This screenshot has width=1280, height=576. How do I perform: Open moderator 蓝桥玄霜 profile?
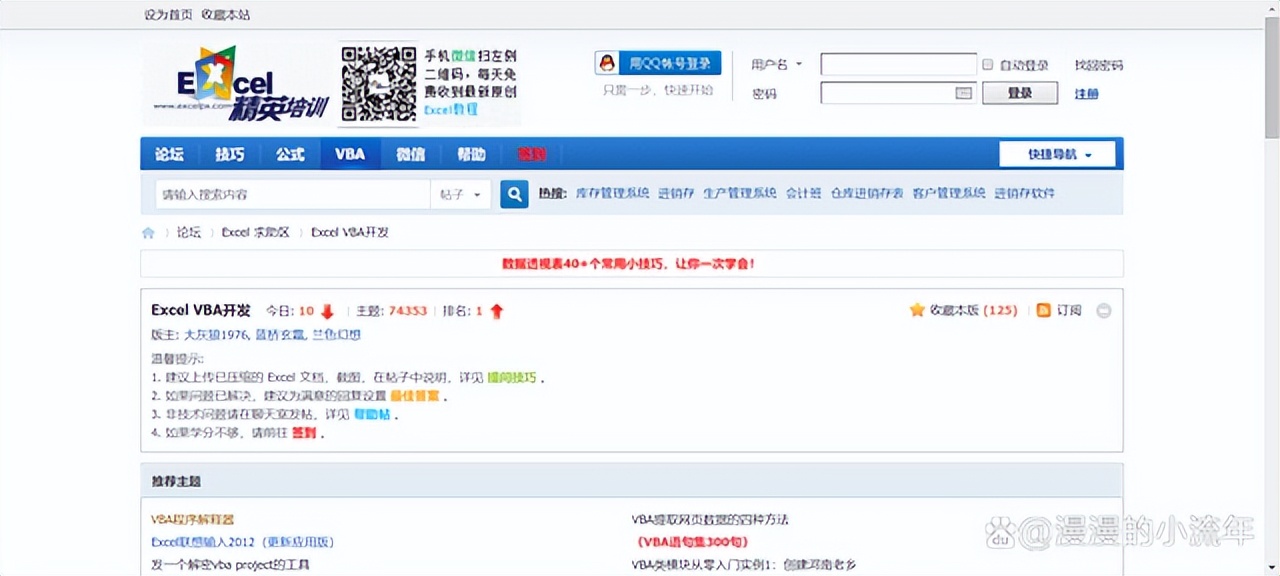pyautogui.click(x=280, y=335)
